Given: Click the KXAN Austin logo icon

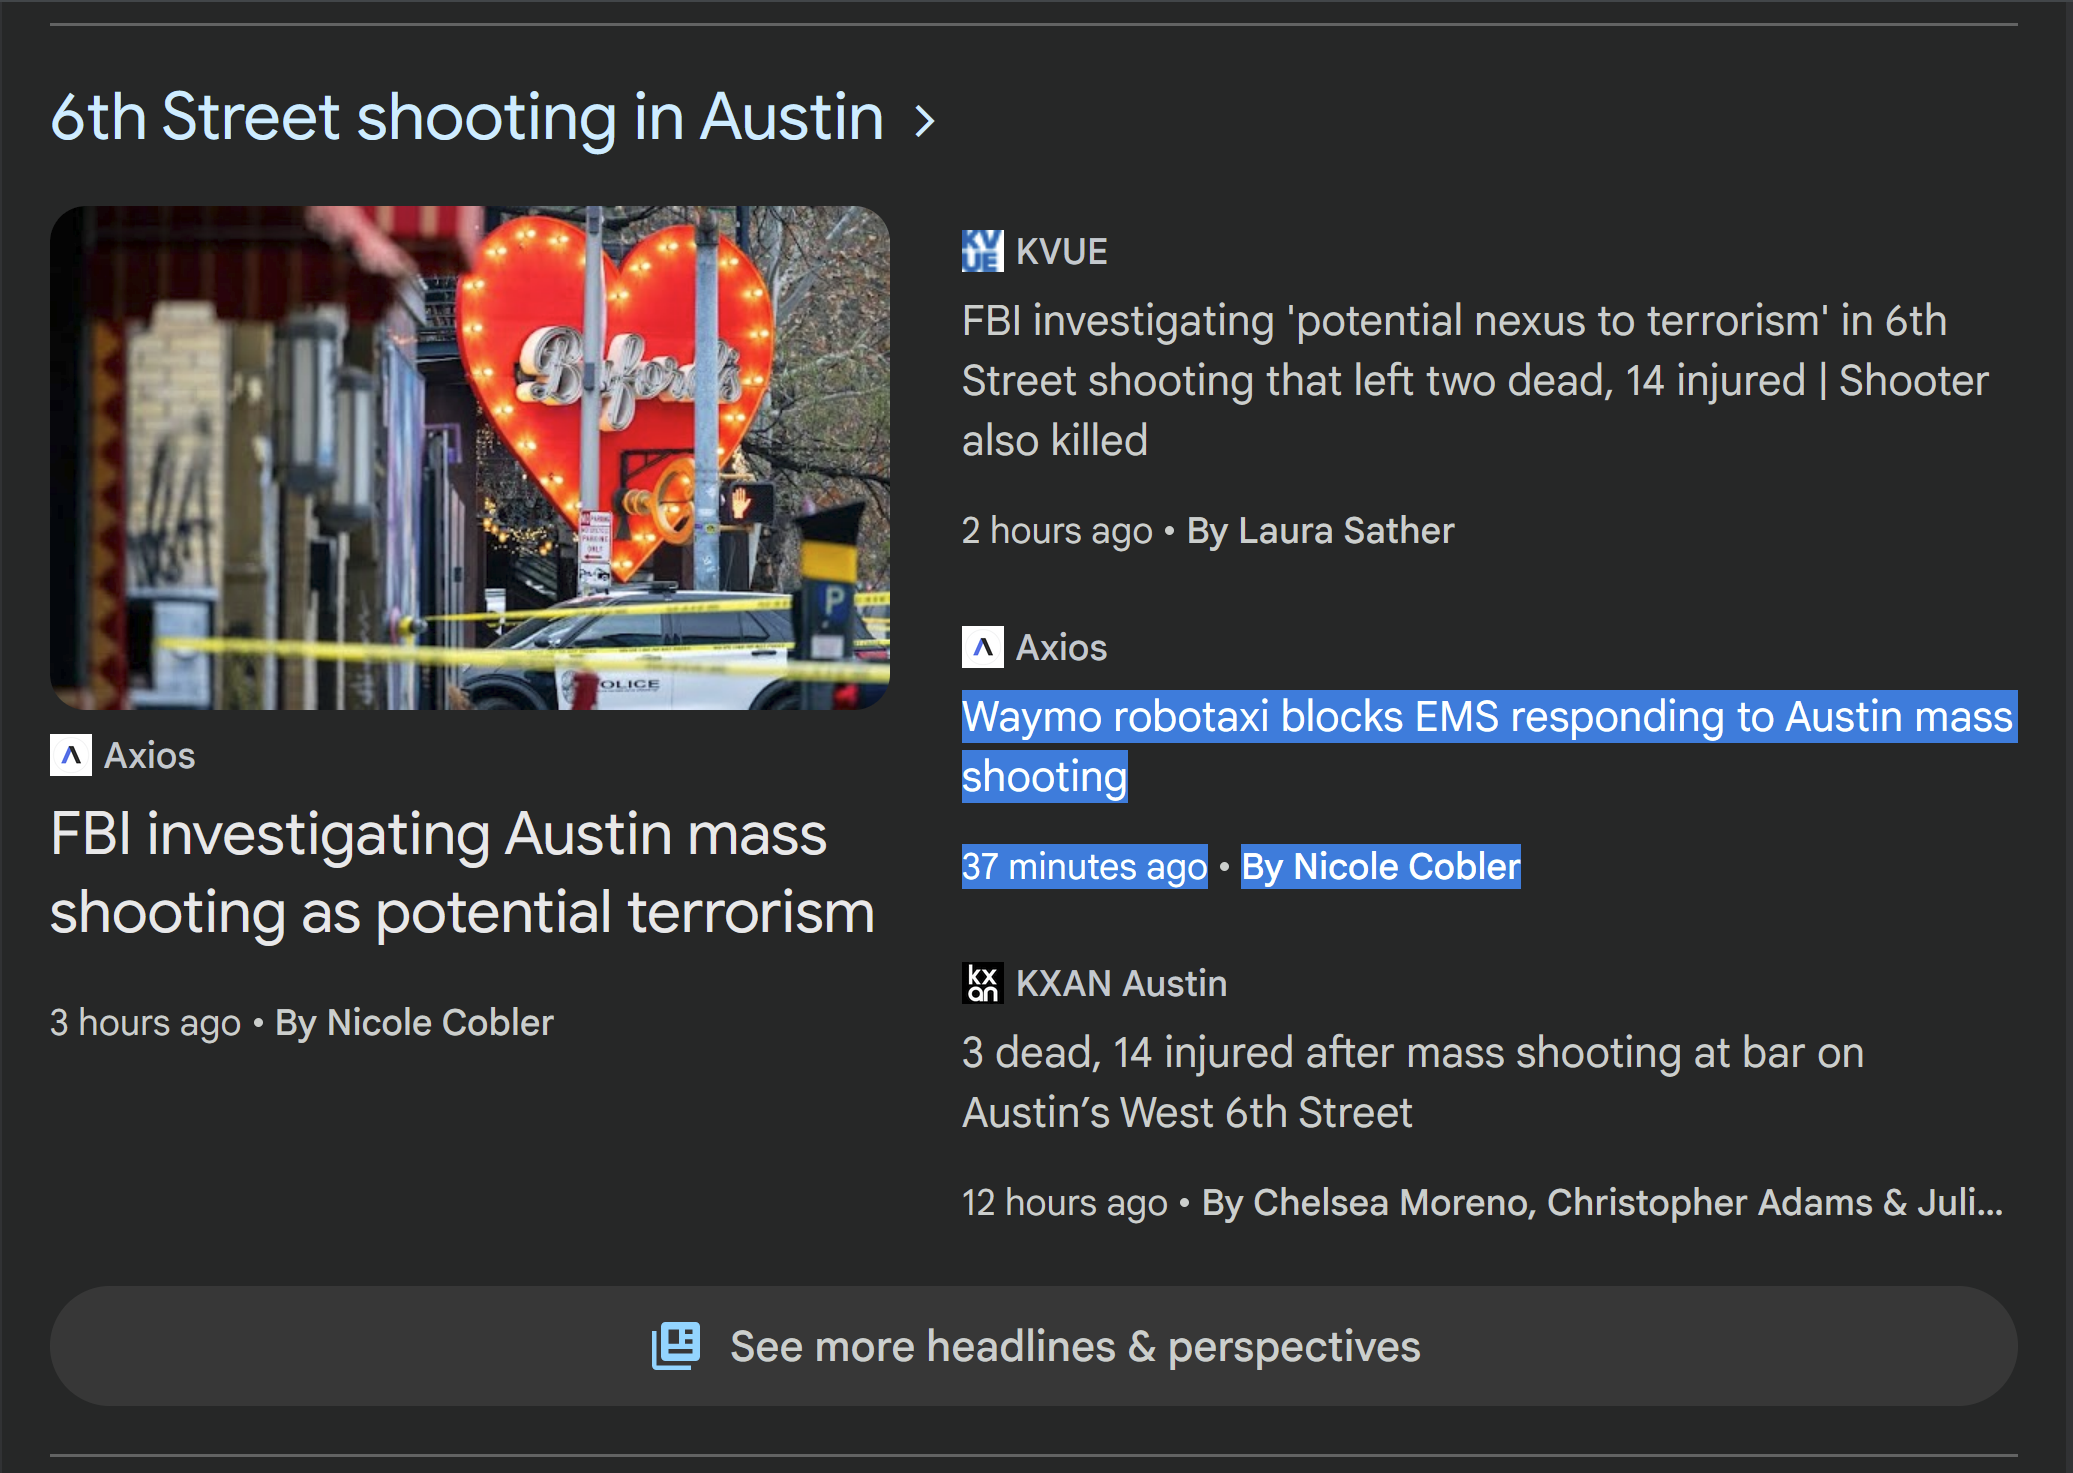Looking at the screenshot, I should tap(982, 983).
